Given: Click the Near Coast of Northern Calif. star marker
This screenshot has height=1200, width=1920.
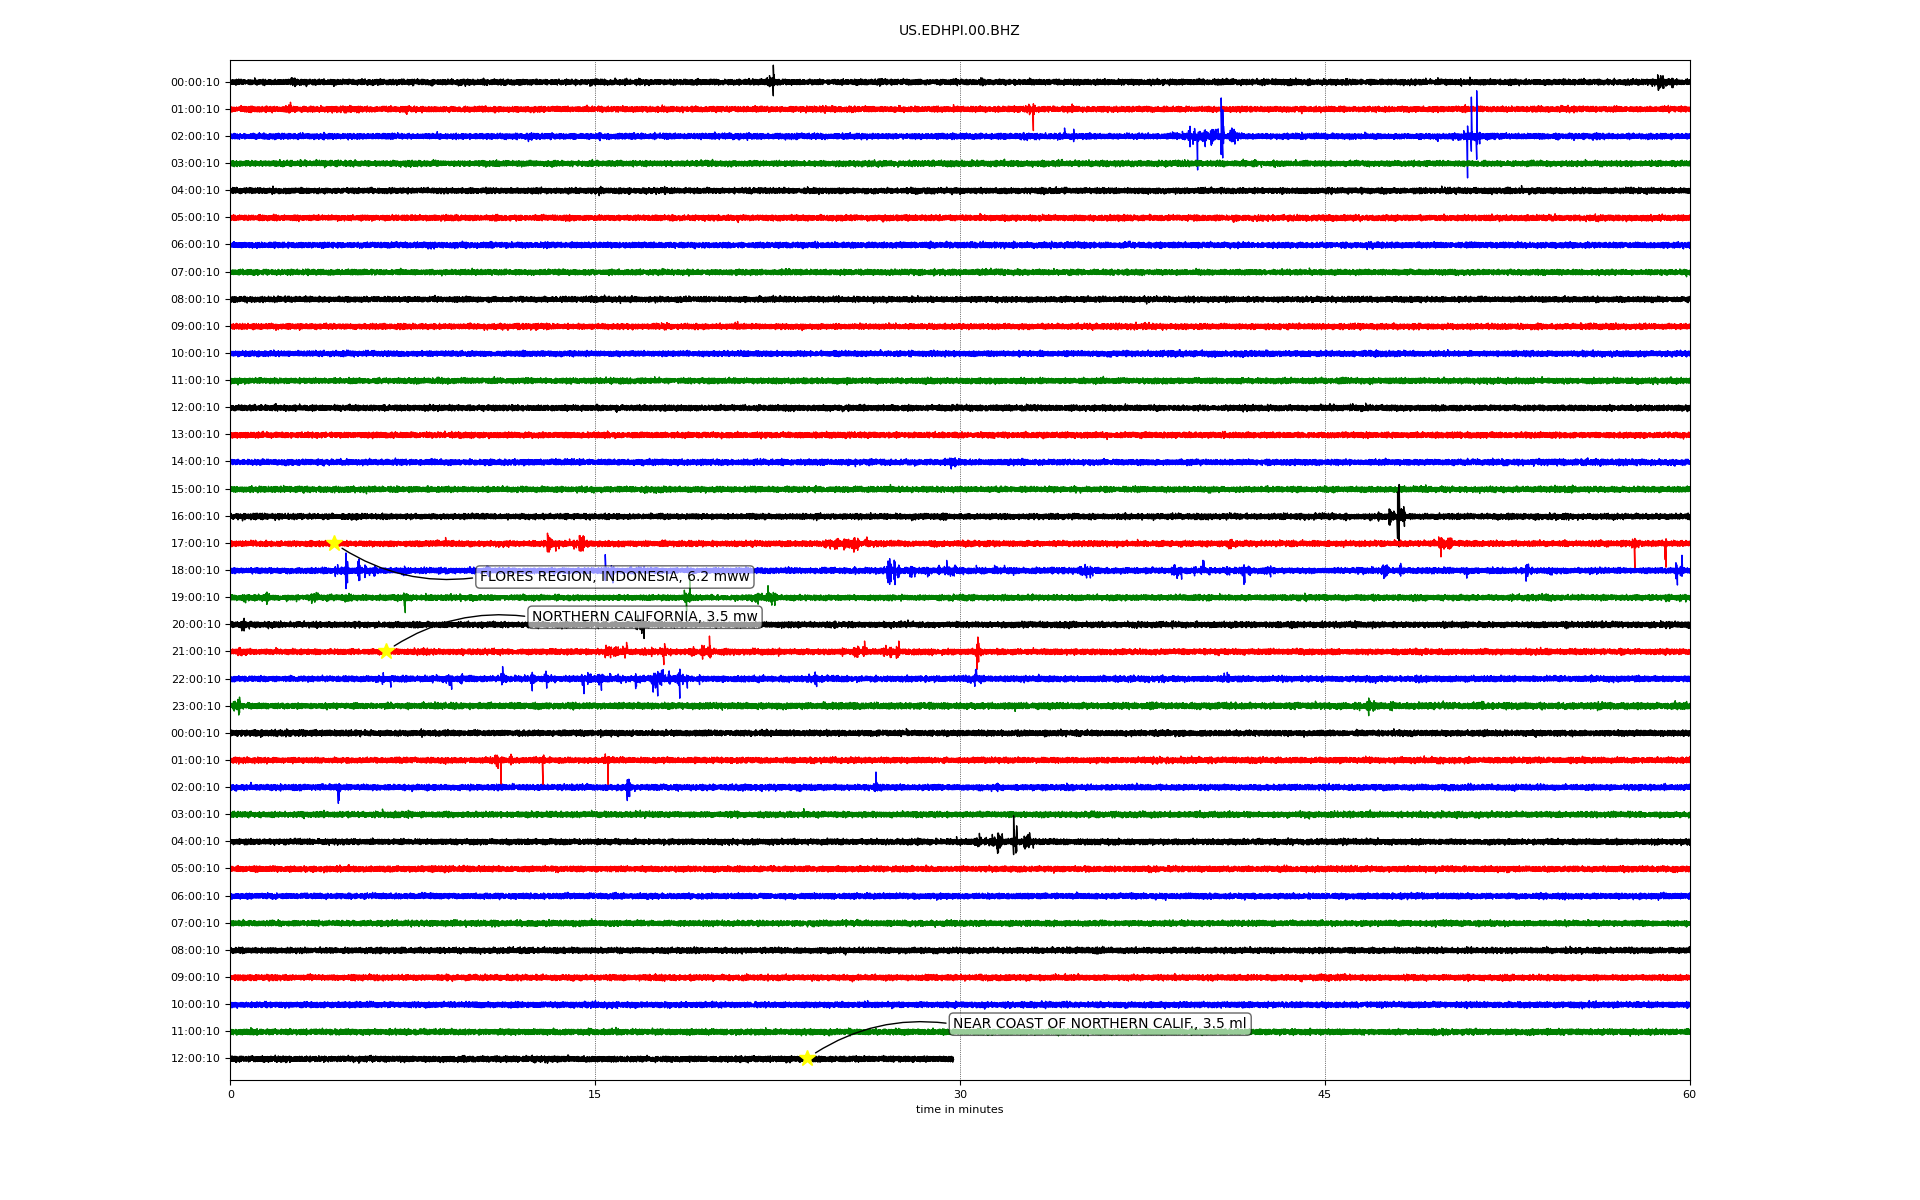Looking at the screenshot, I should 807,1059.
